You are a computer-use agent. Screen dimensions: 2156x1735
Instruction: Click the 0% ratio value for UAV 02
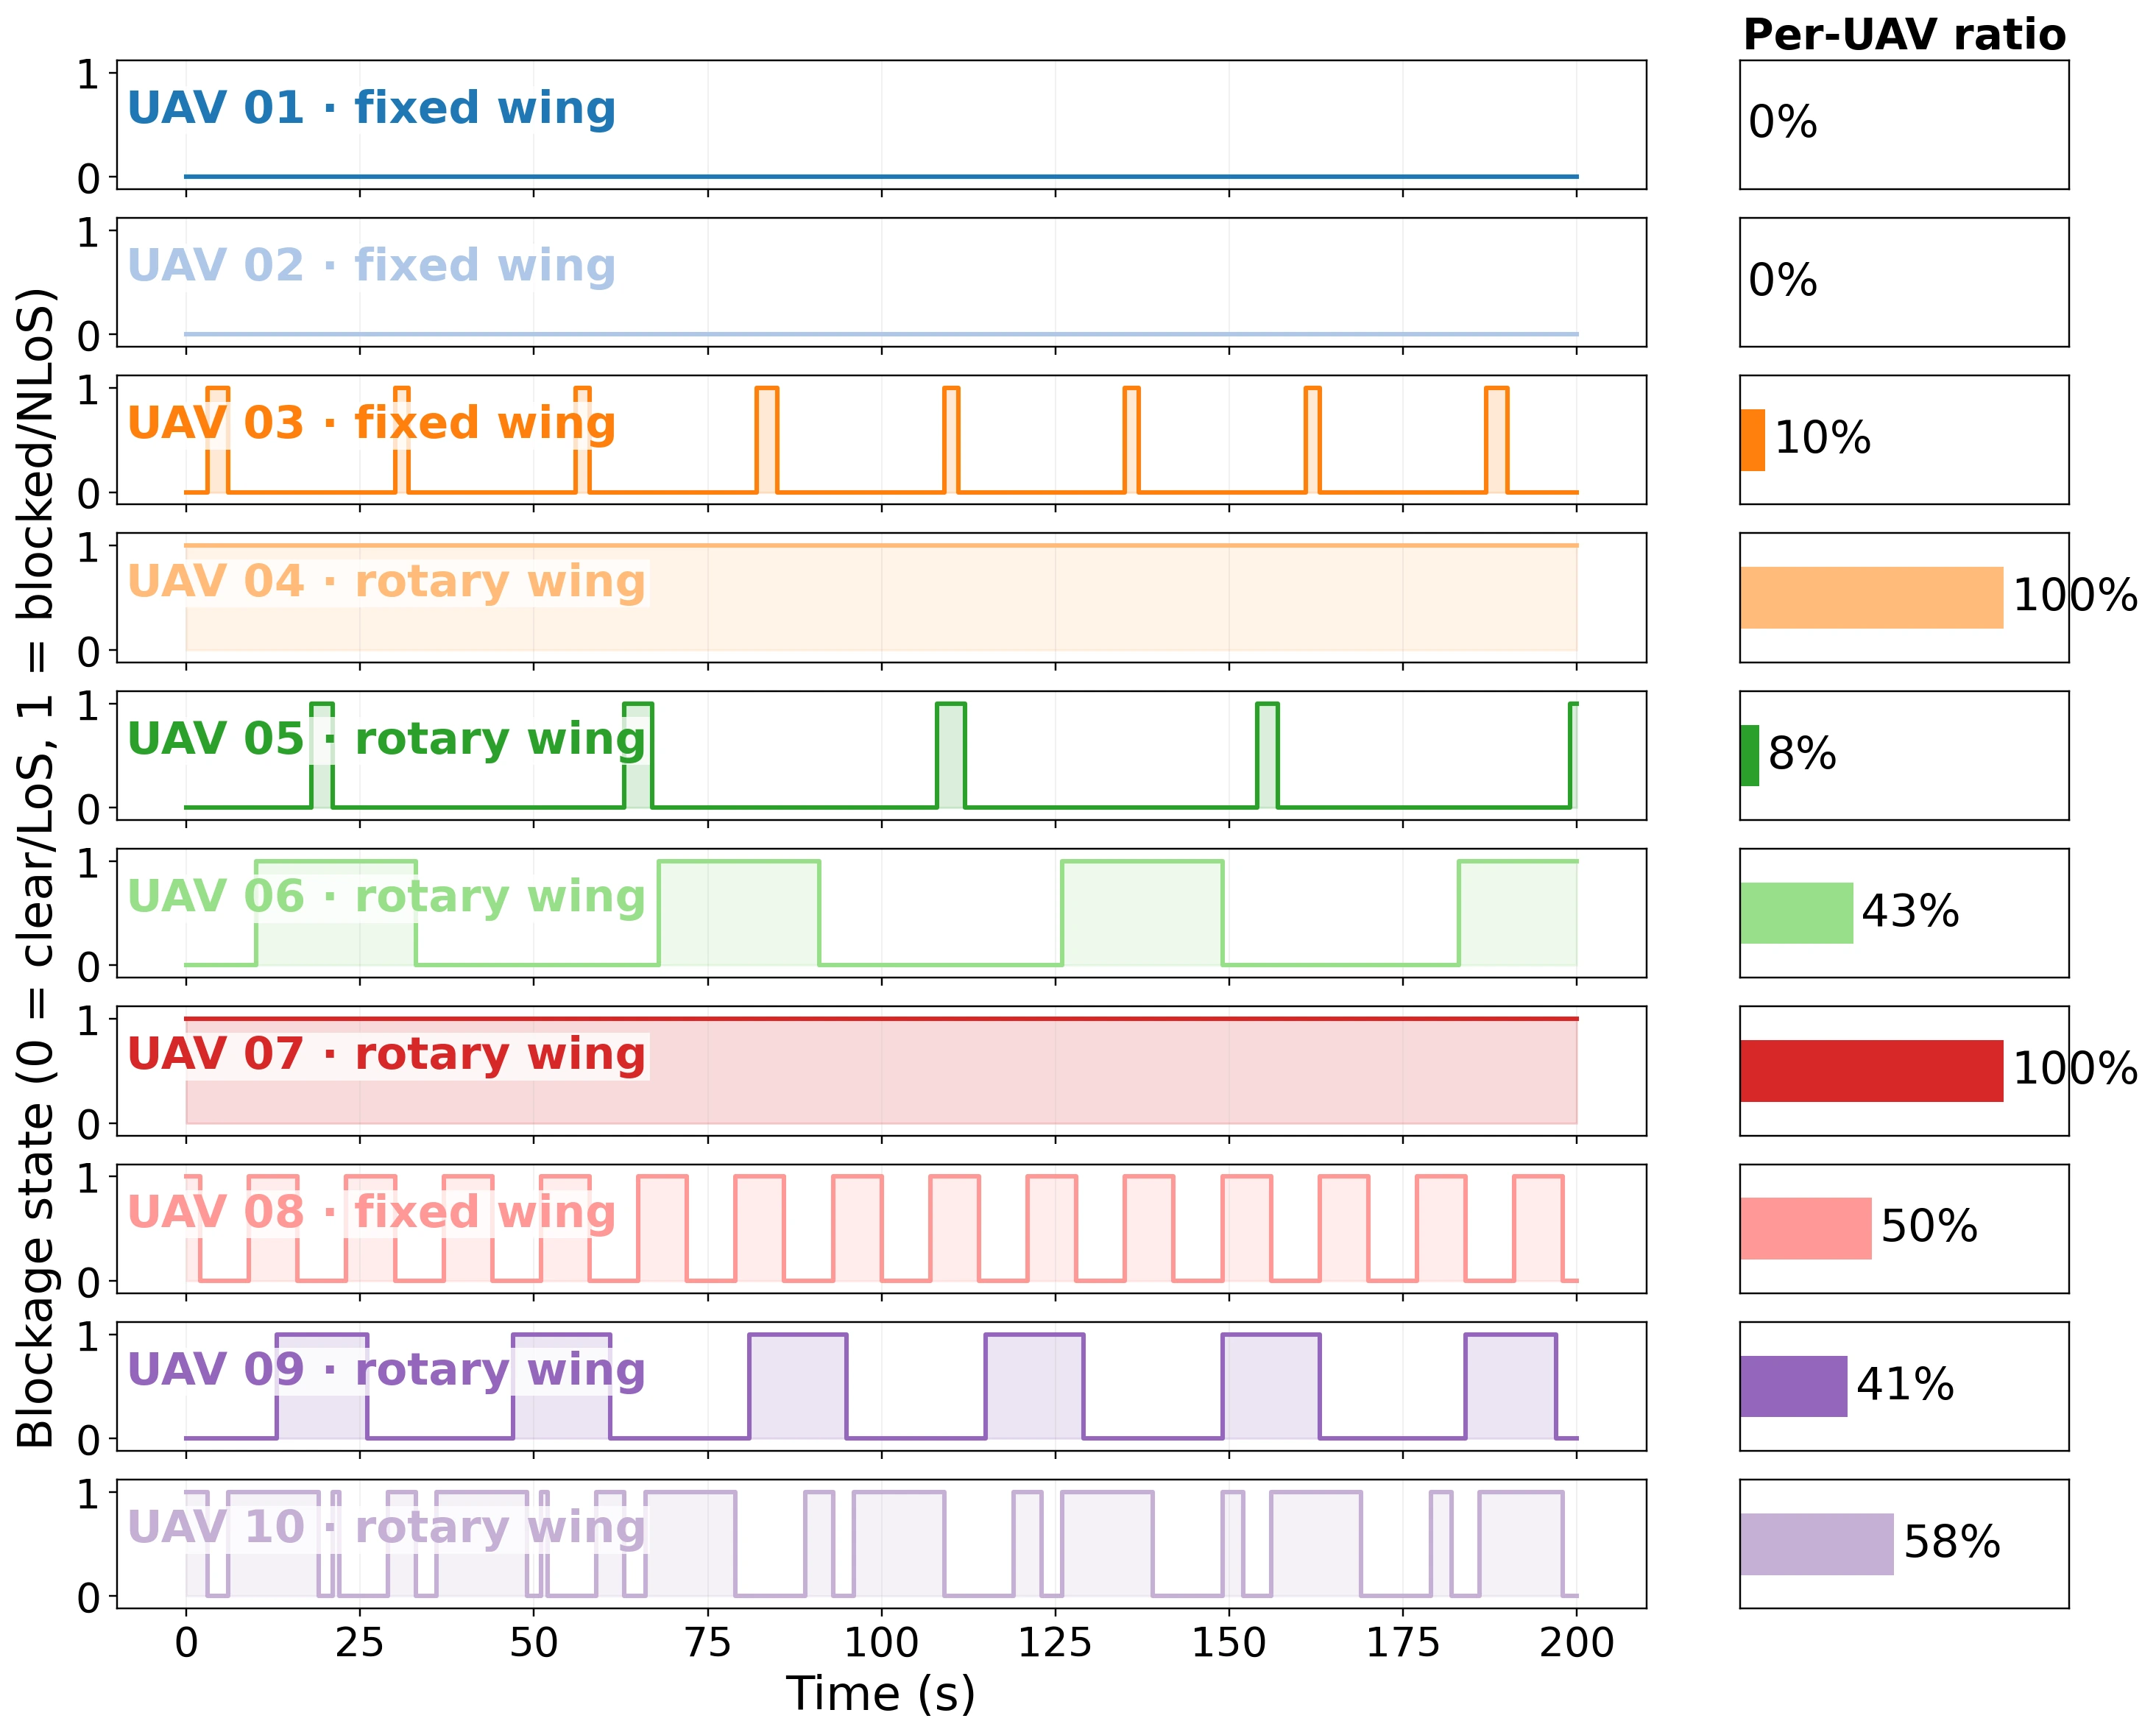(1783, 281)
